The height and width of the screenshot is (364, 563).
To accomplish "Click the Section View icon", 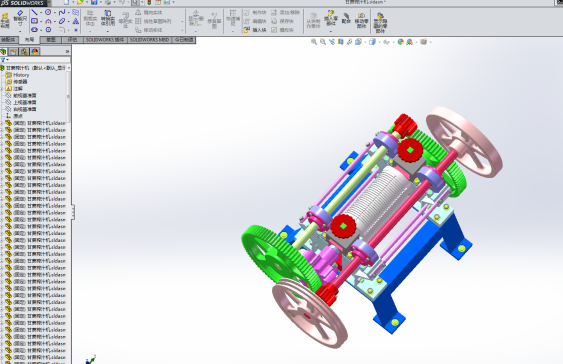I will [x=340, y=42].
